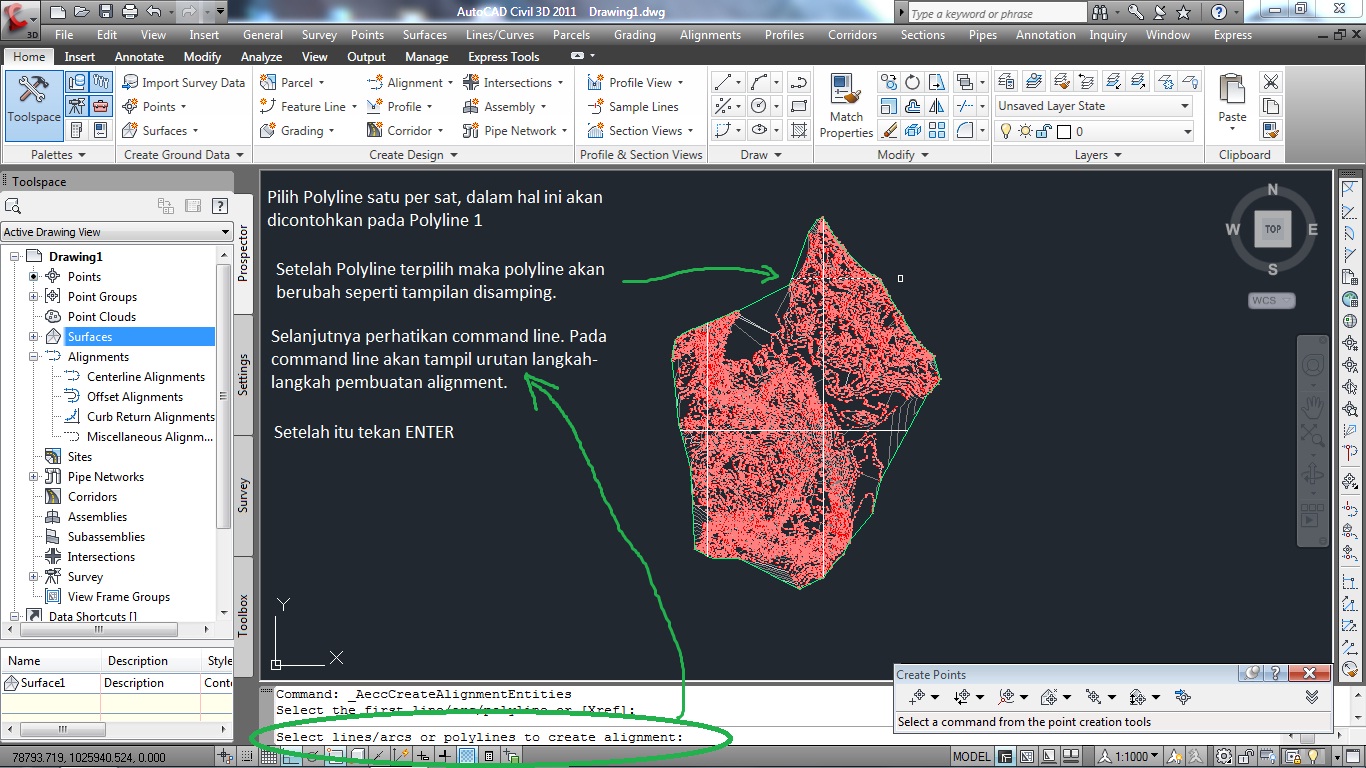The height and width of the screenshot is (768, 1366).
Task: Open the Surfaces menu in menu bar
Action: [x=425, y=35]
